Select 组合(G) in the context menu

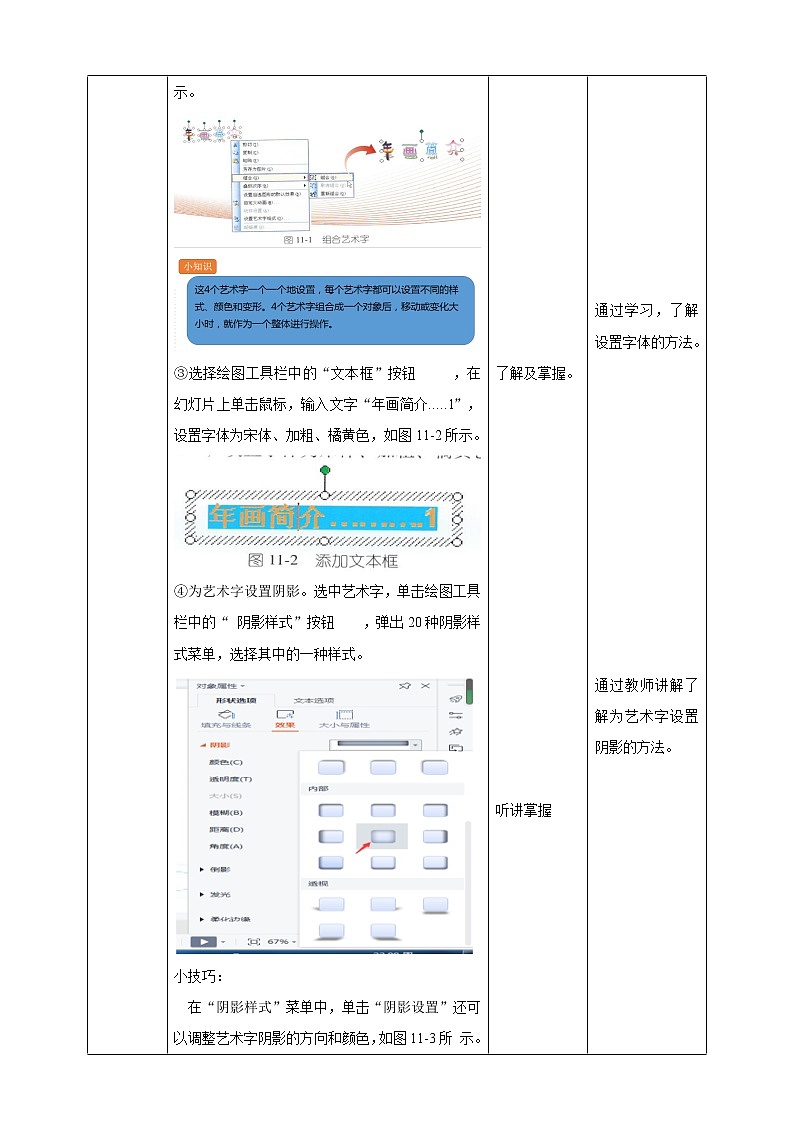click(271, 178)
